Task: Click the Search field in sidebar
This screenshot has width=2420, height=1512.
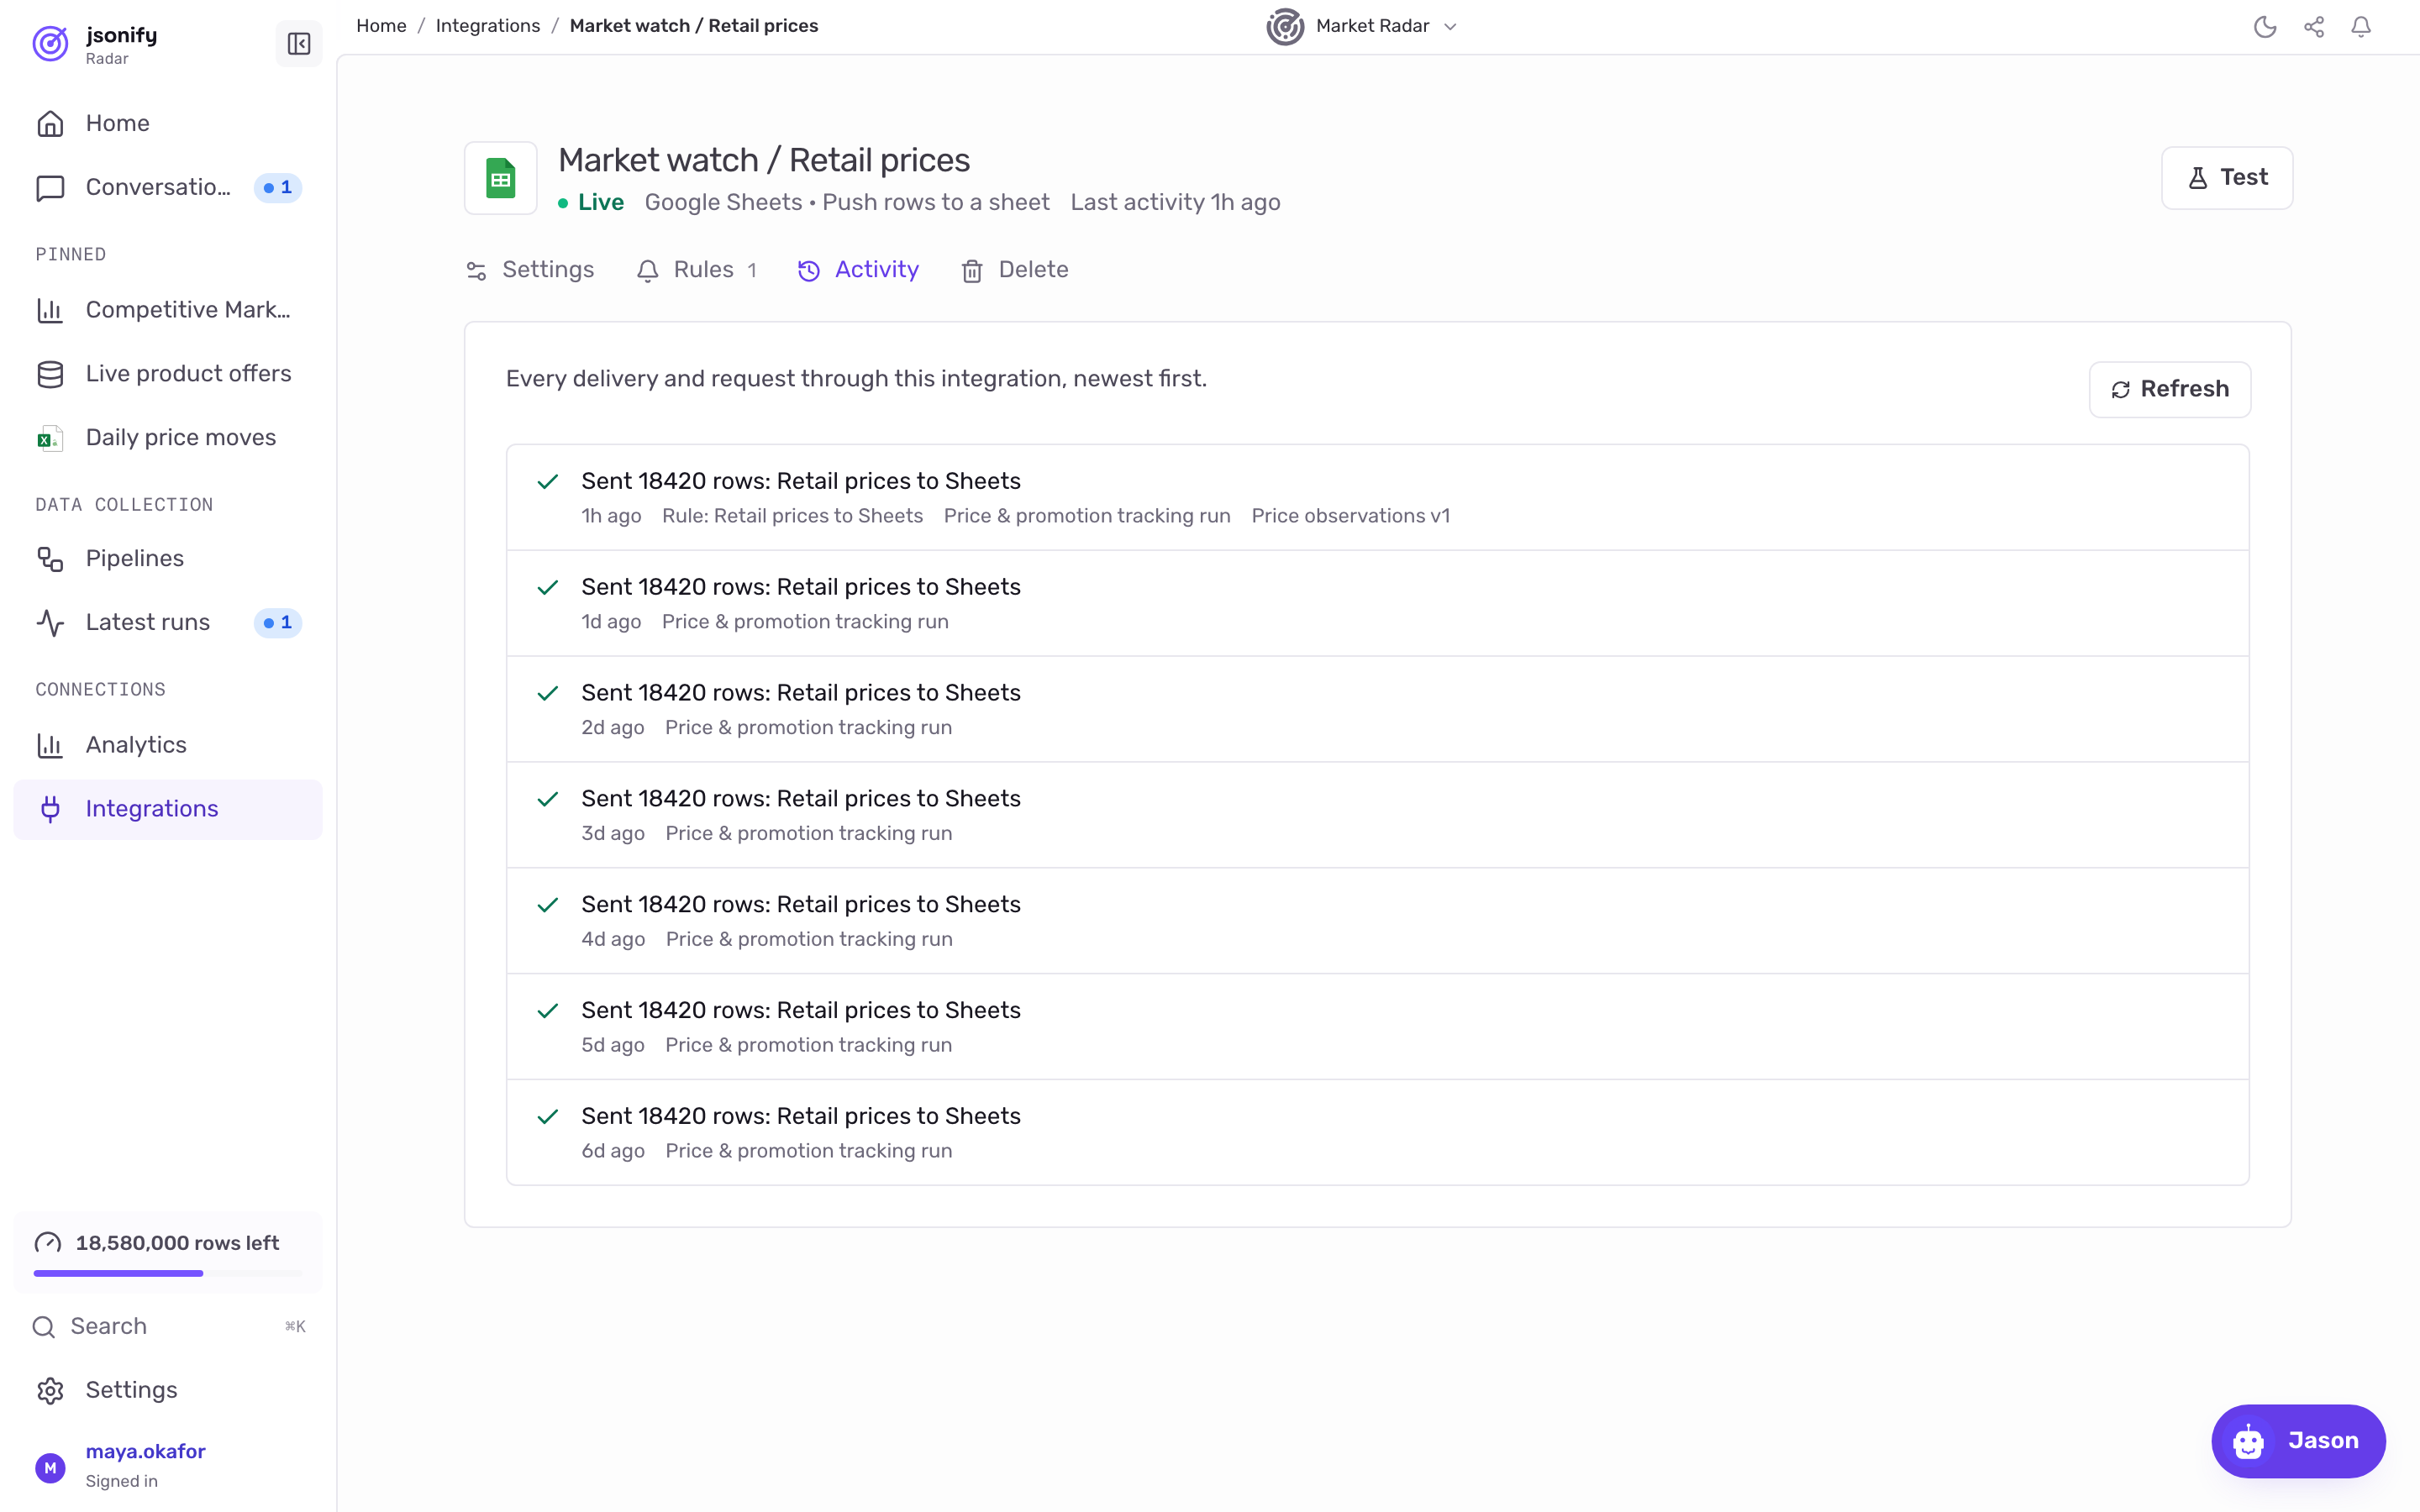Action: (168, 1326)
